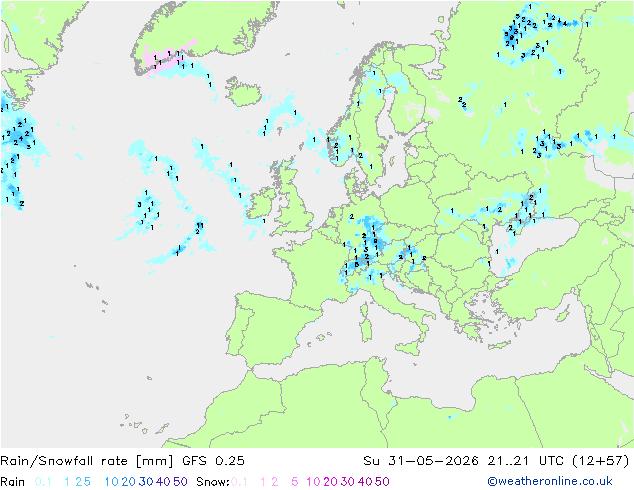The image size is (634, 490).
Task: Click the (12+57) forecast offset label
Action: [x=600, y=461]
